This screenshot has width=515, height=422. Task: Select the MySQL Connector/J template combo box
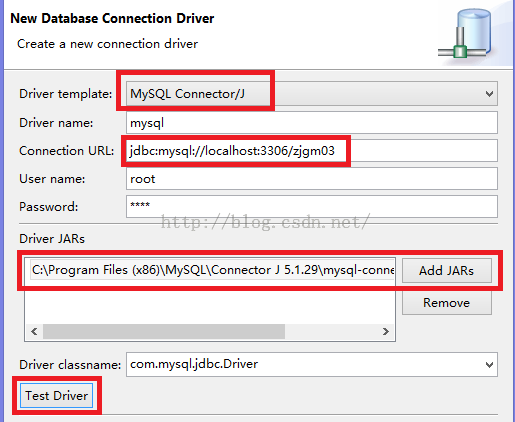tap(312, 94)
